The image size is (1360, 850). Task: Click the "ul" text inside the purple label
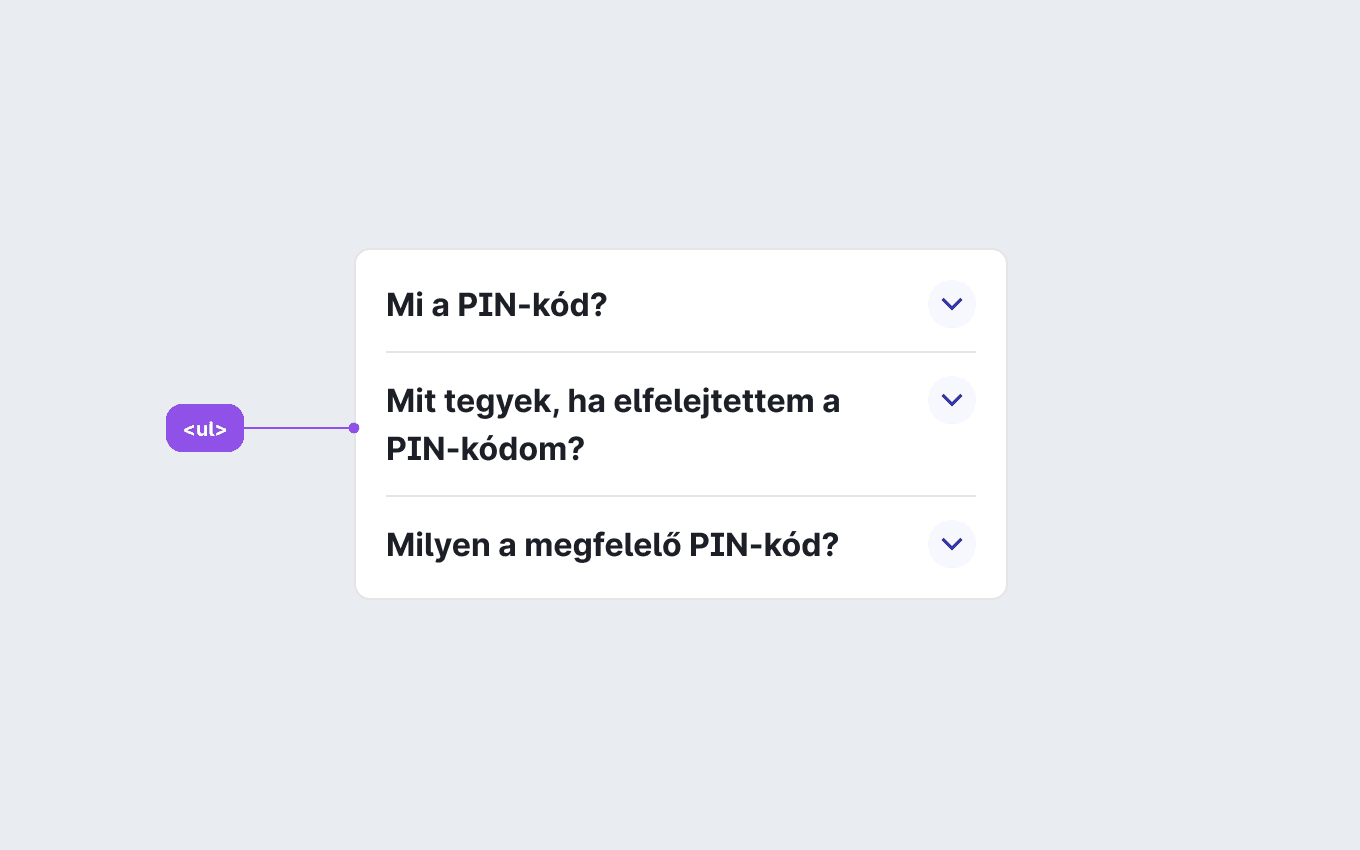pyautogui.click(x=205, y=429)
